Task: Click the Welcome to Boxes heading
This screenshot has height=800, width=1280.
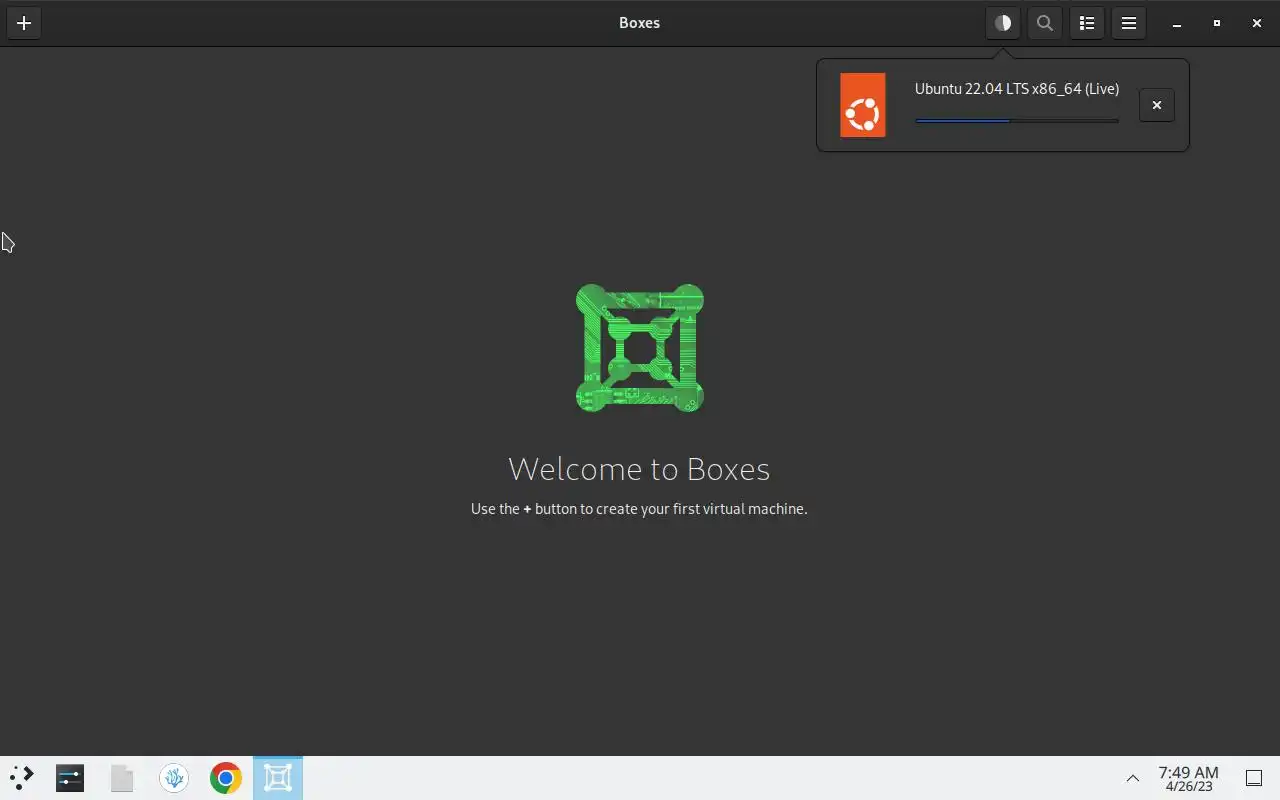Action: 639,469
